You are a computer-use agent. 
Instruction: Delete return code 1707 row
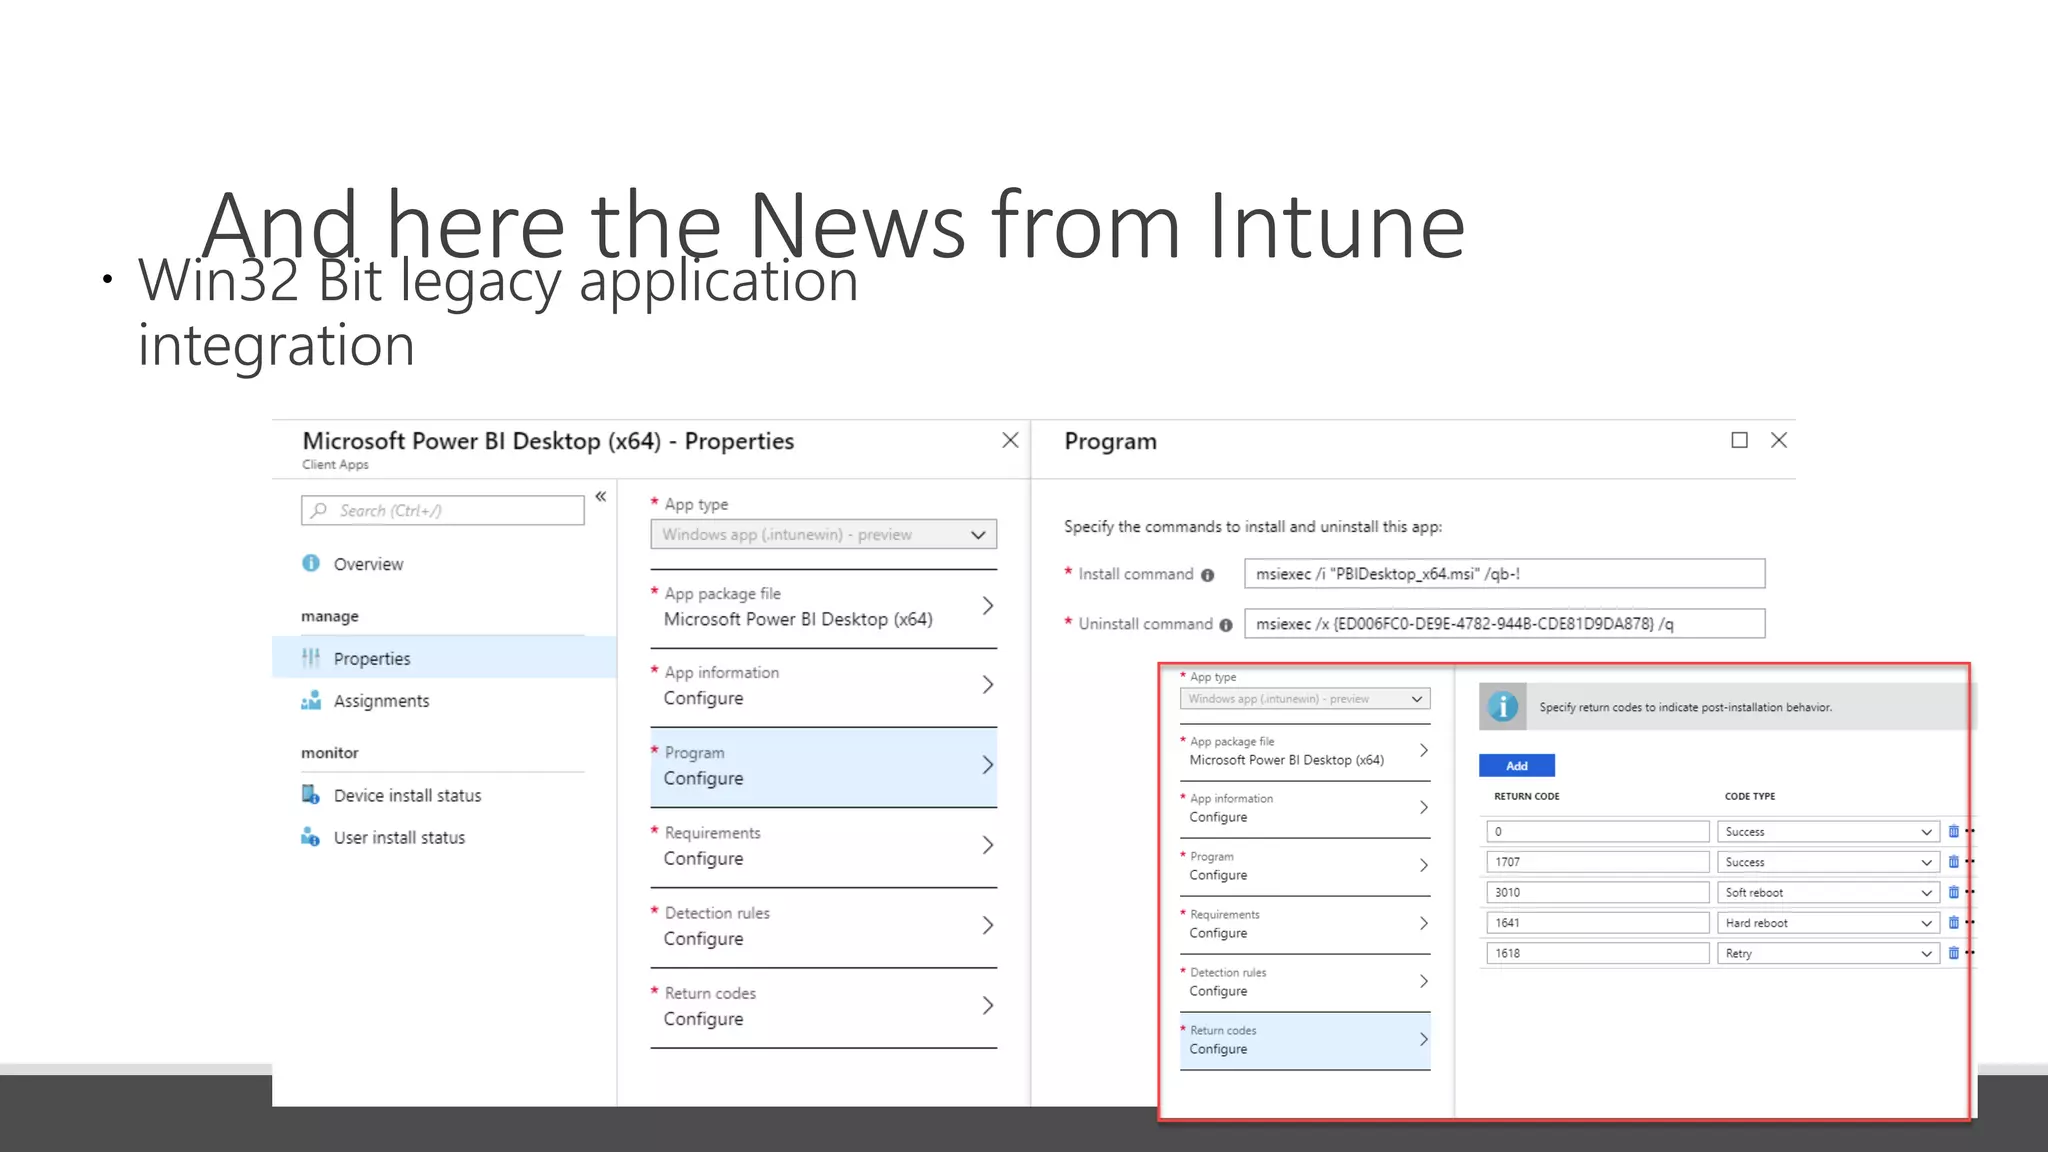[1953, 861]
